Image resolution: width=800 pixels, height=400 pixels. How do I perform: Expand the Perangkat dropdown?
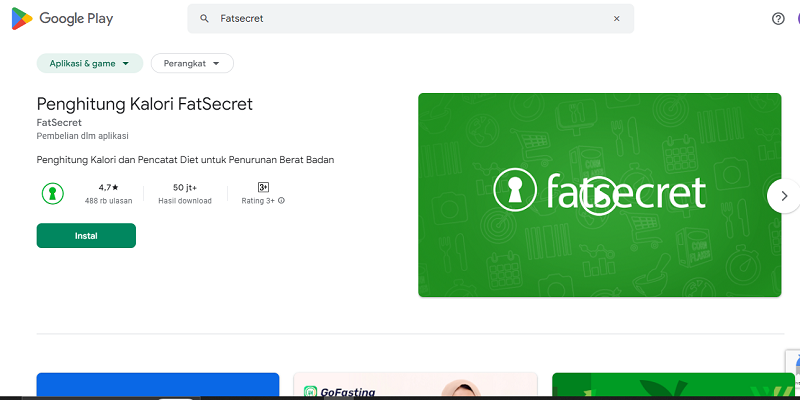[x=192, y=63]
